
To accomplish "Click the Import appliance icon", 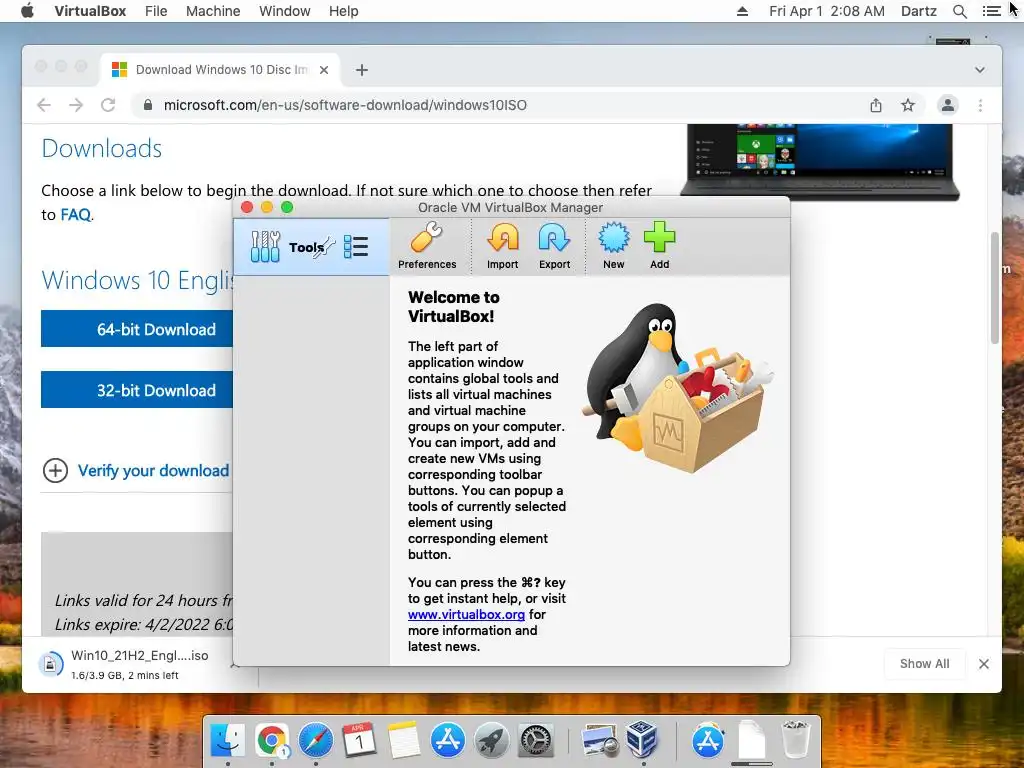I will click(502, 246).
